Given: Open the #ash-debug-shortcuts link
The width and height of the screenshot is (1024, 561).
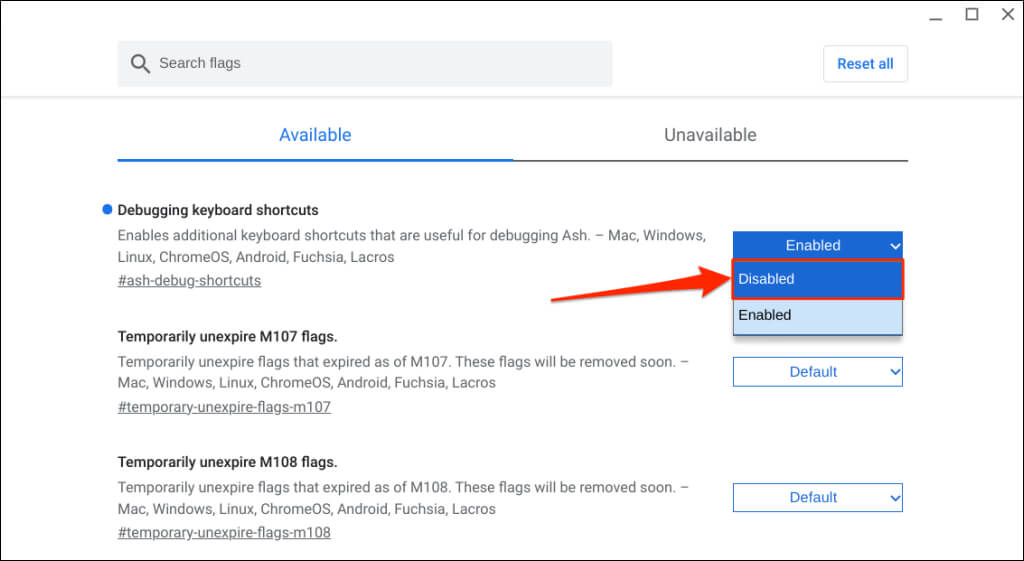Looking at the screenshot, I should click(189, 281).
